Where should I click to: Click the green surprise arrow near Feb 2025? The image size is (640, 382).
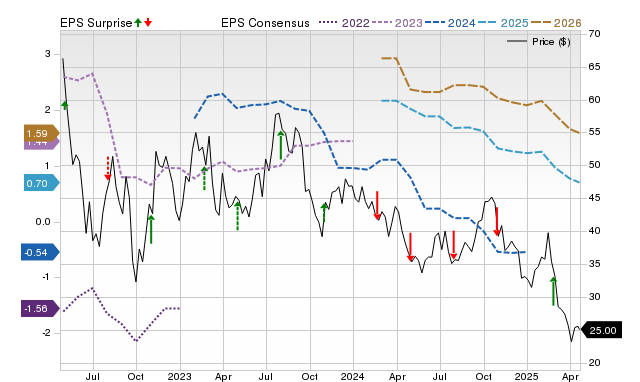coord(553,291)
